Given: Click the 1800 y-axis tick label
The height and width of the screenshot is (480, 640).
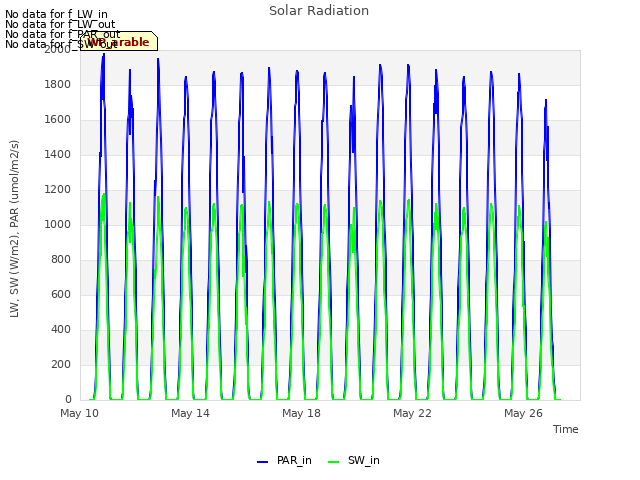Looking at the screenshot, I should 57,84.
